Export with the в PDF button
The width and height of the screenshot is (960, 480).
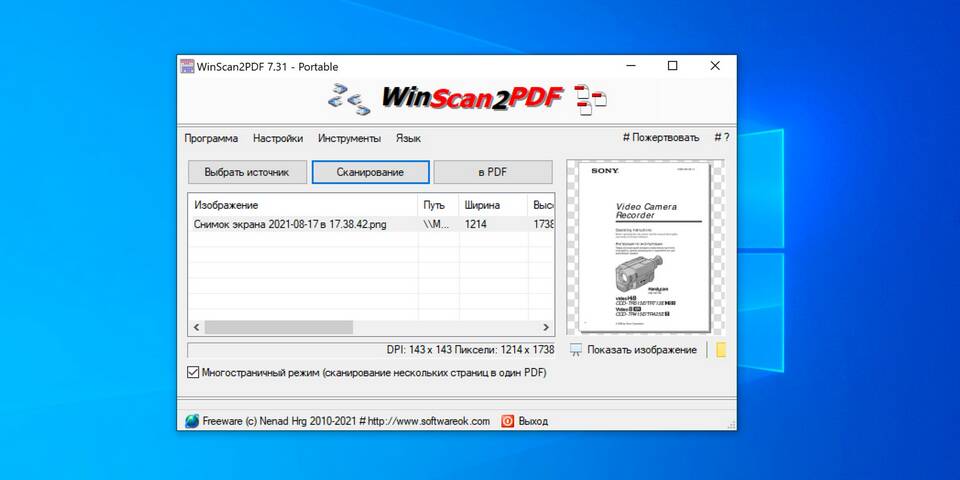(493, 172)
